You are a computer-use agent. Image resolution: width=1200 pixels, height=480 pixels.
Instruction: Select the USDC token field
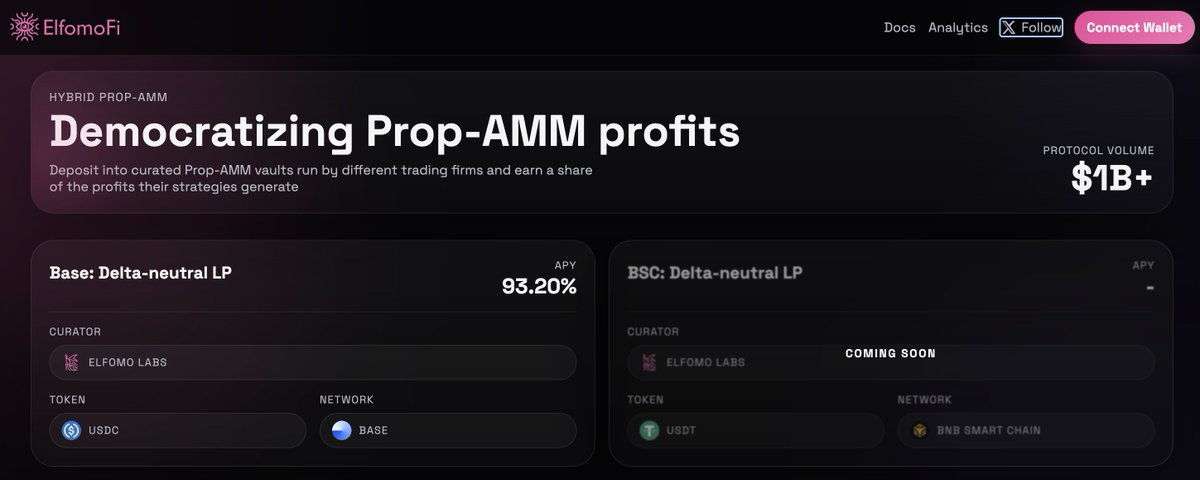pos(177,431)
